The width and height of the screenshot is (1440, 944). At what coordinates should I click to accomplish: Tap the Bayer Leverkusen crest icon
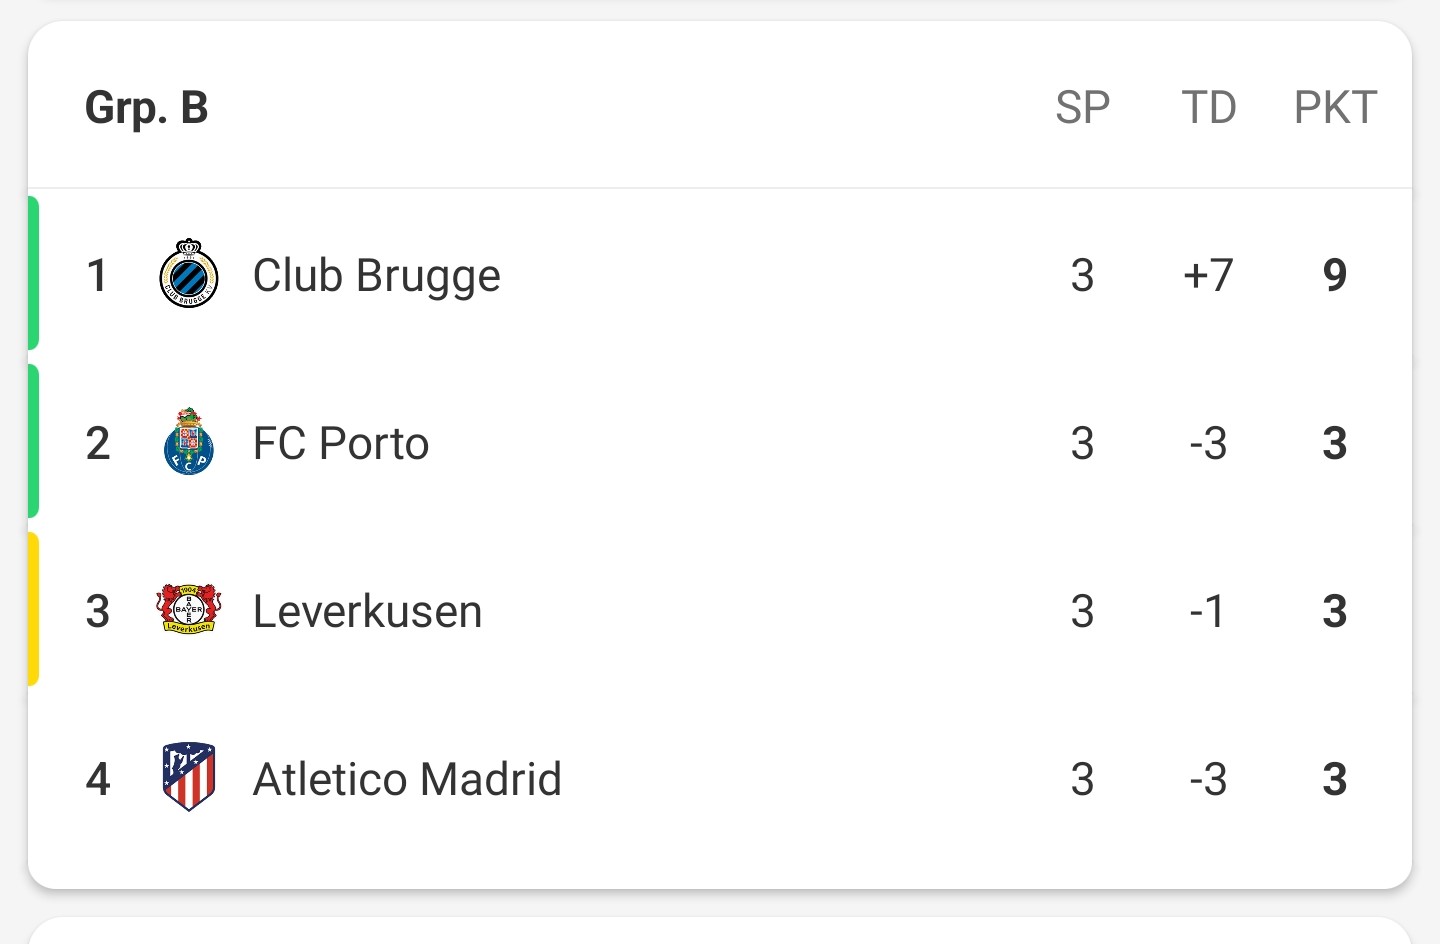[x=189, y=609]
